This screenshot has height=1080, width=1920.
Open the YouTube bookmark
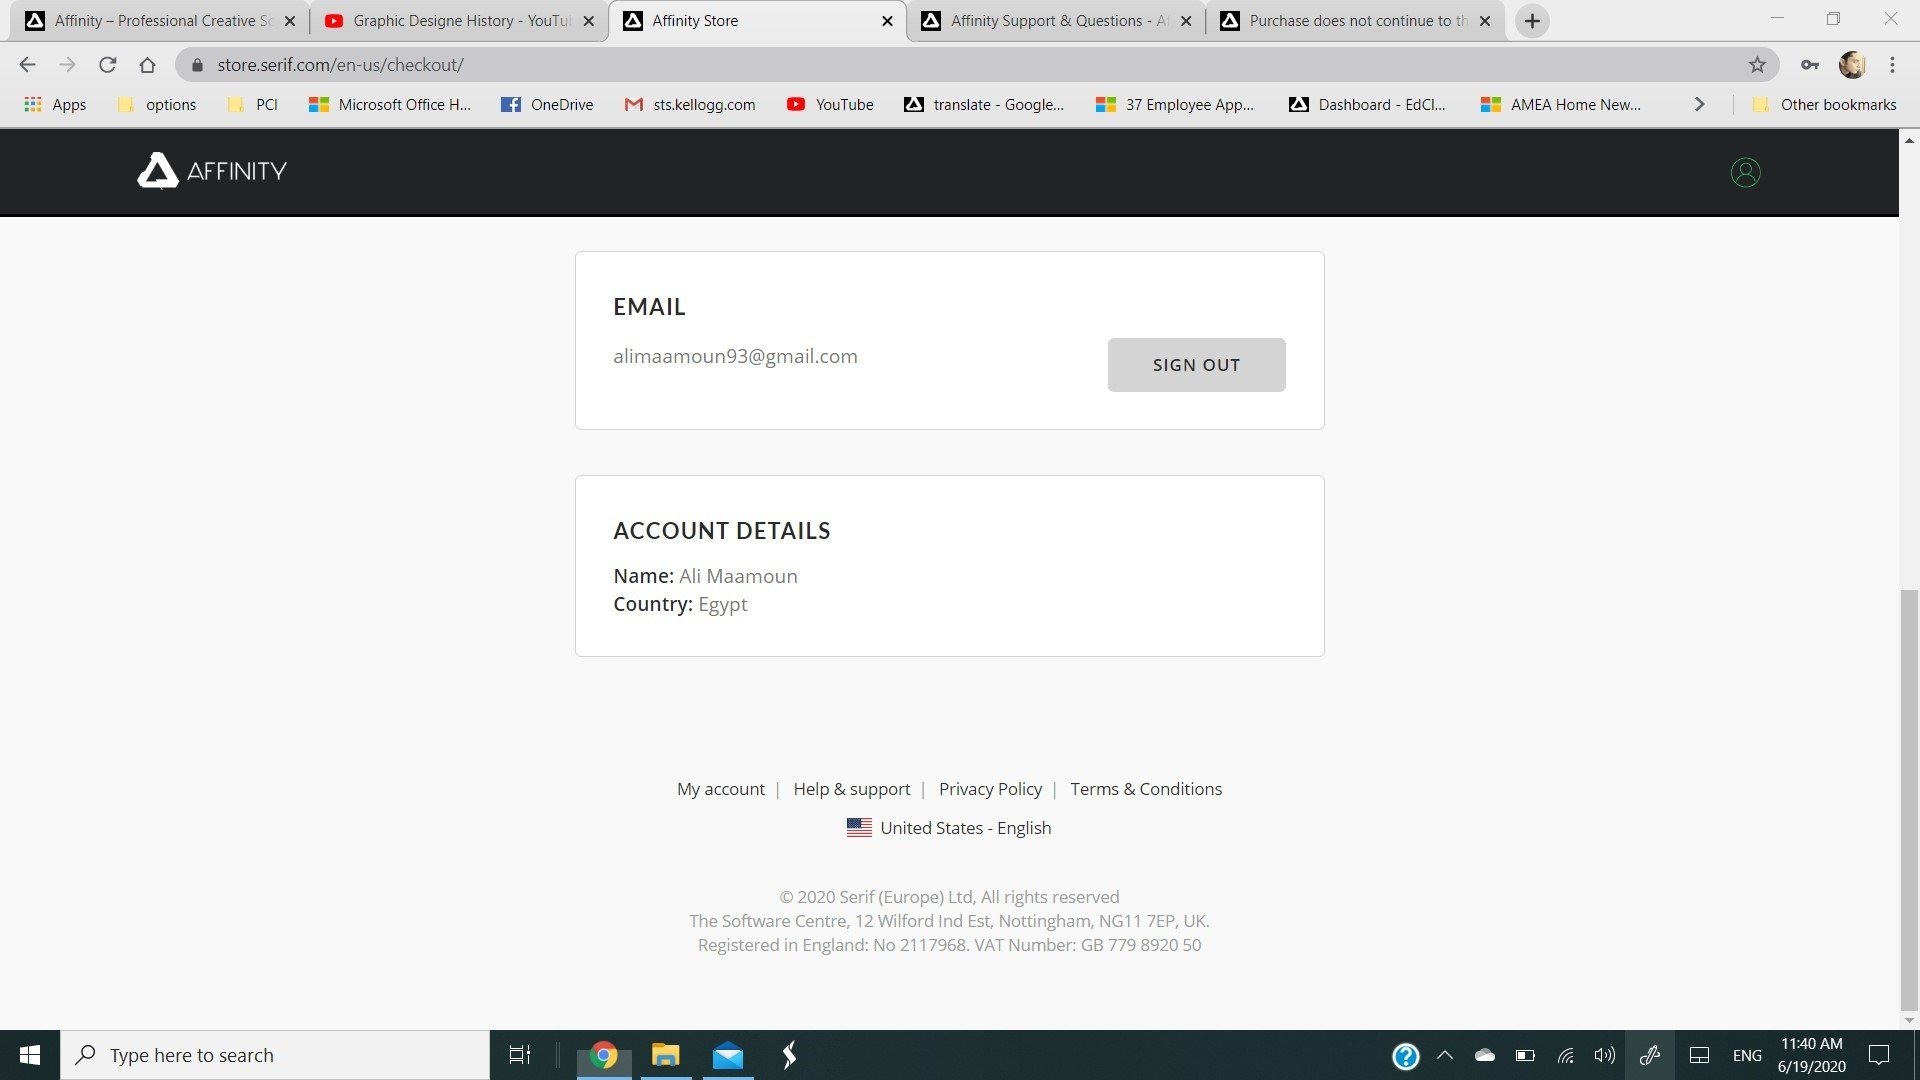pyautogui.click(x=830, y=104)
